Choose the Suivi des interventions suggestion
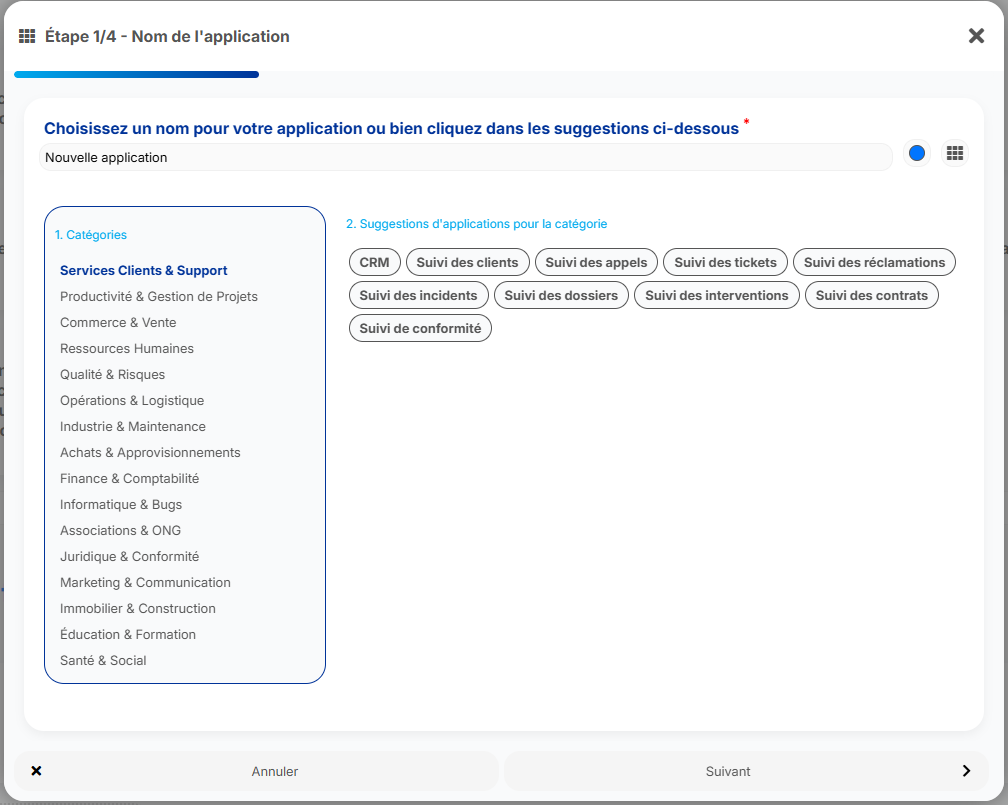This screenshot has width=1008, height=805. (717, 296)
